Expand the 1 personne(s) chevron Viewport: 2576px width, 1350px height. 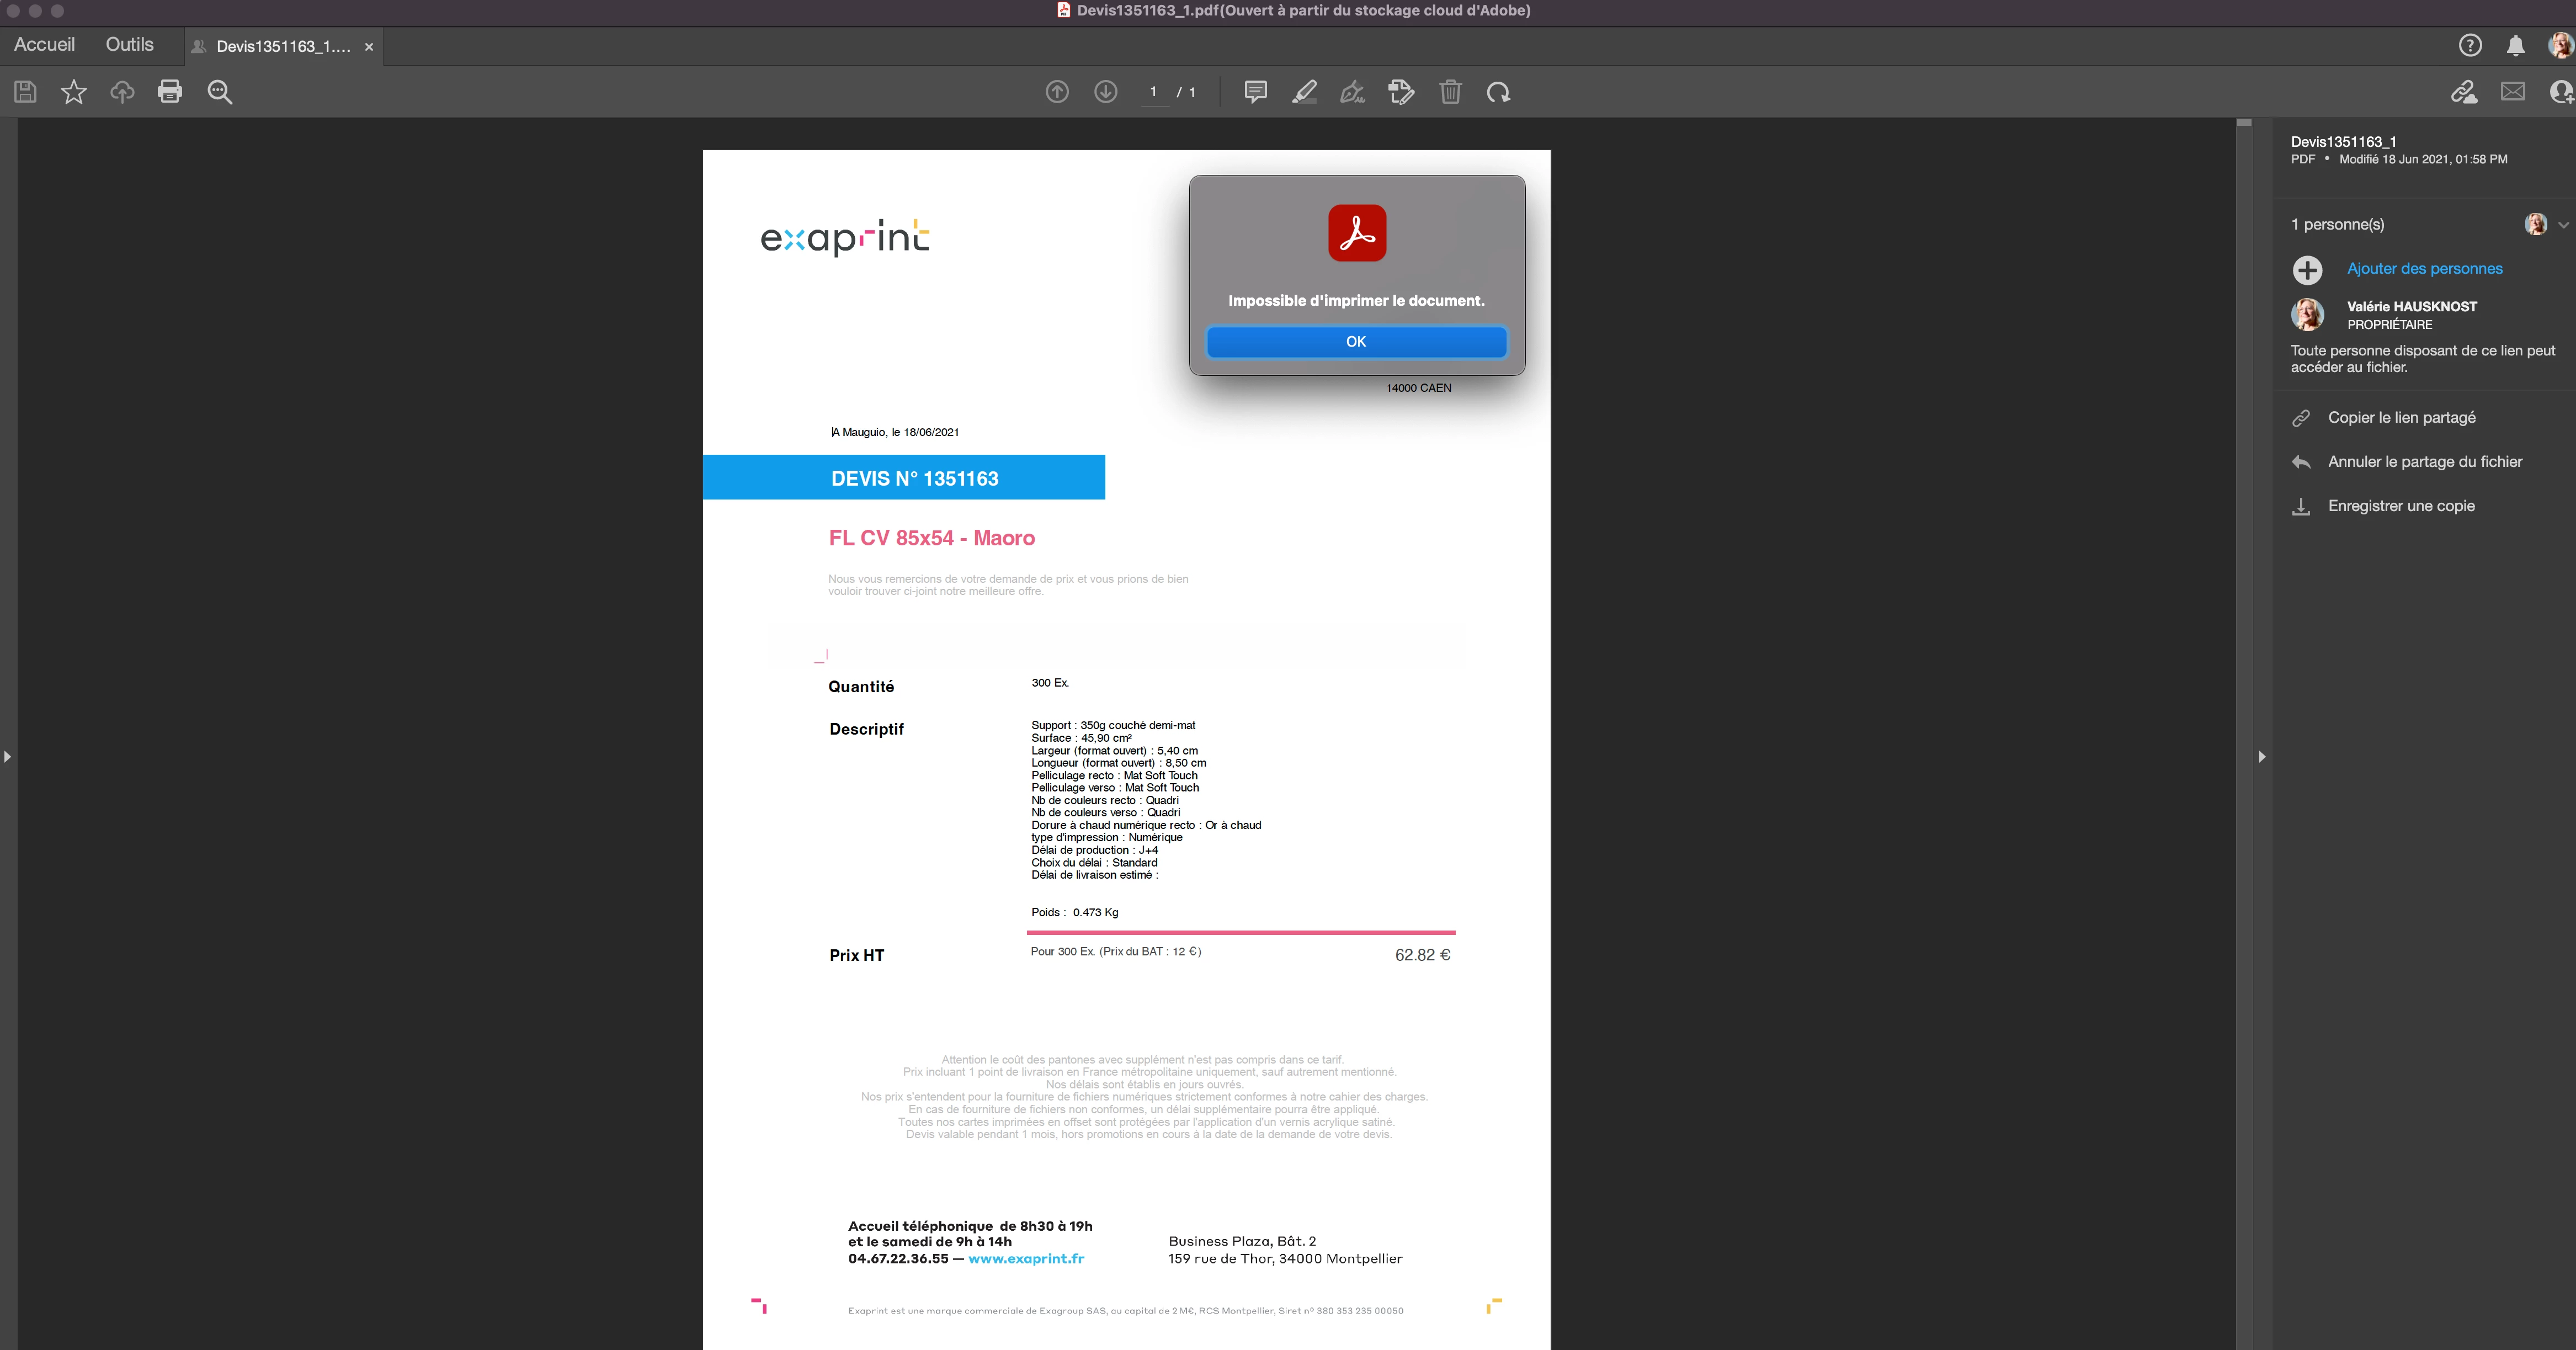(x=2563, y=225)
